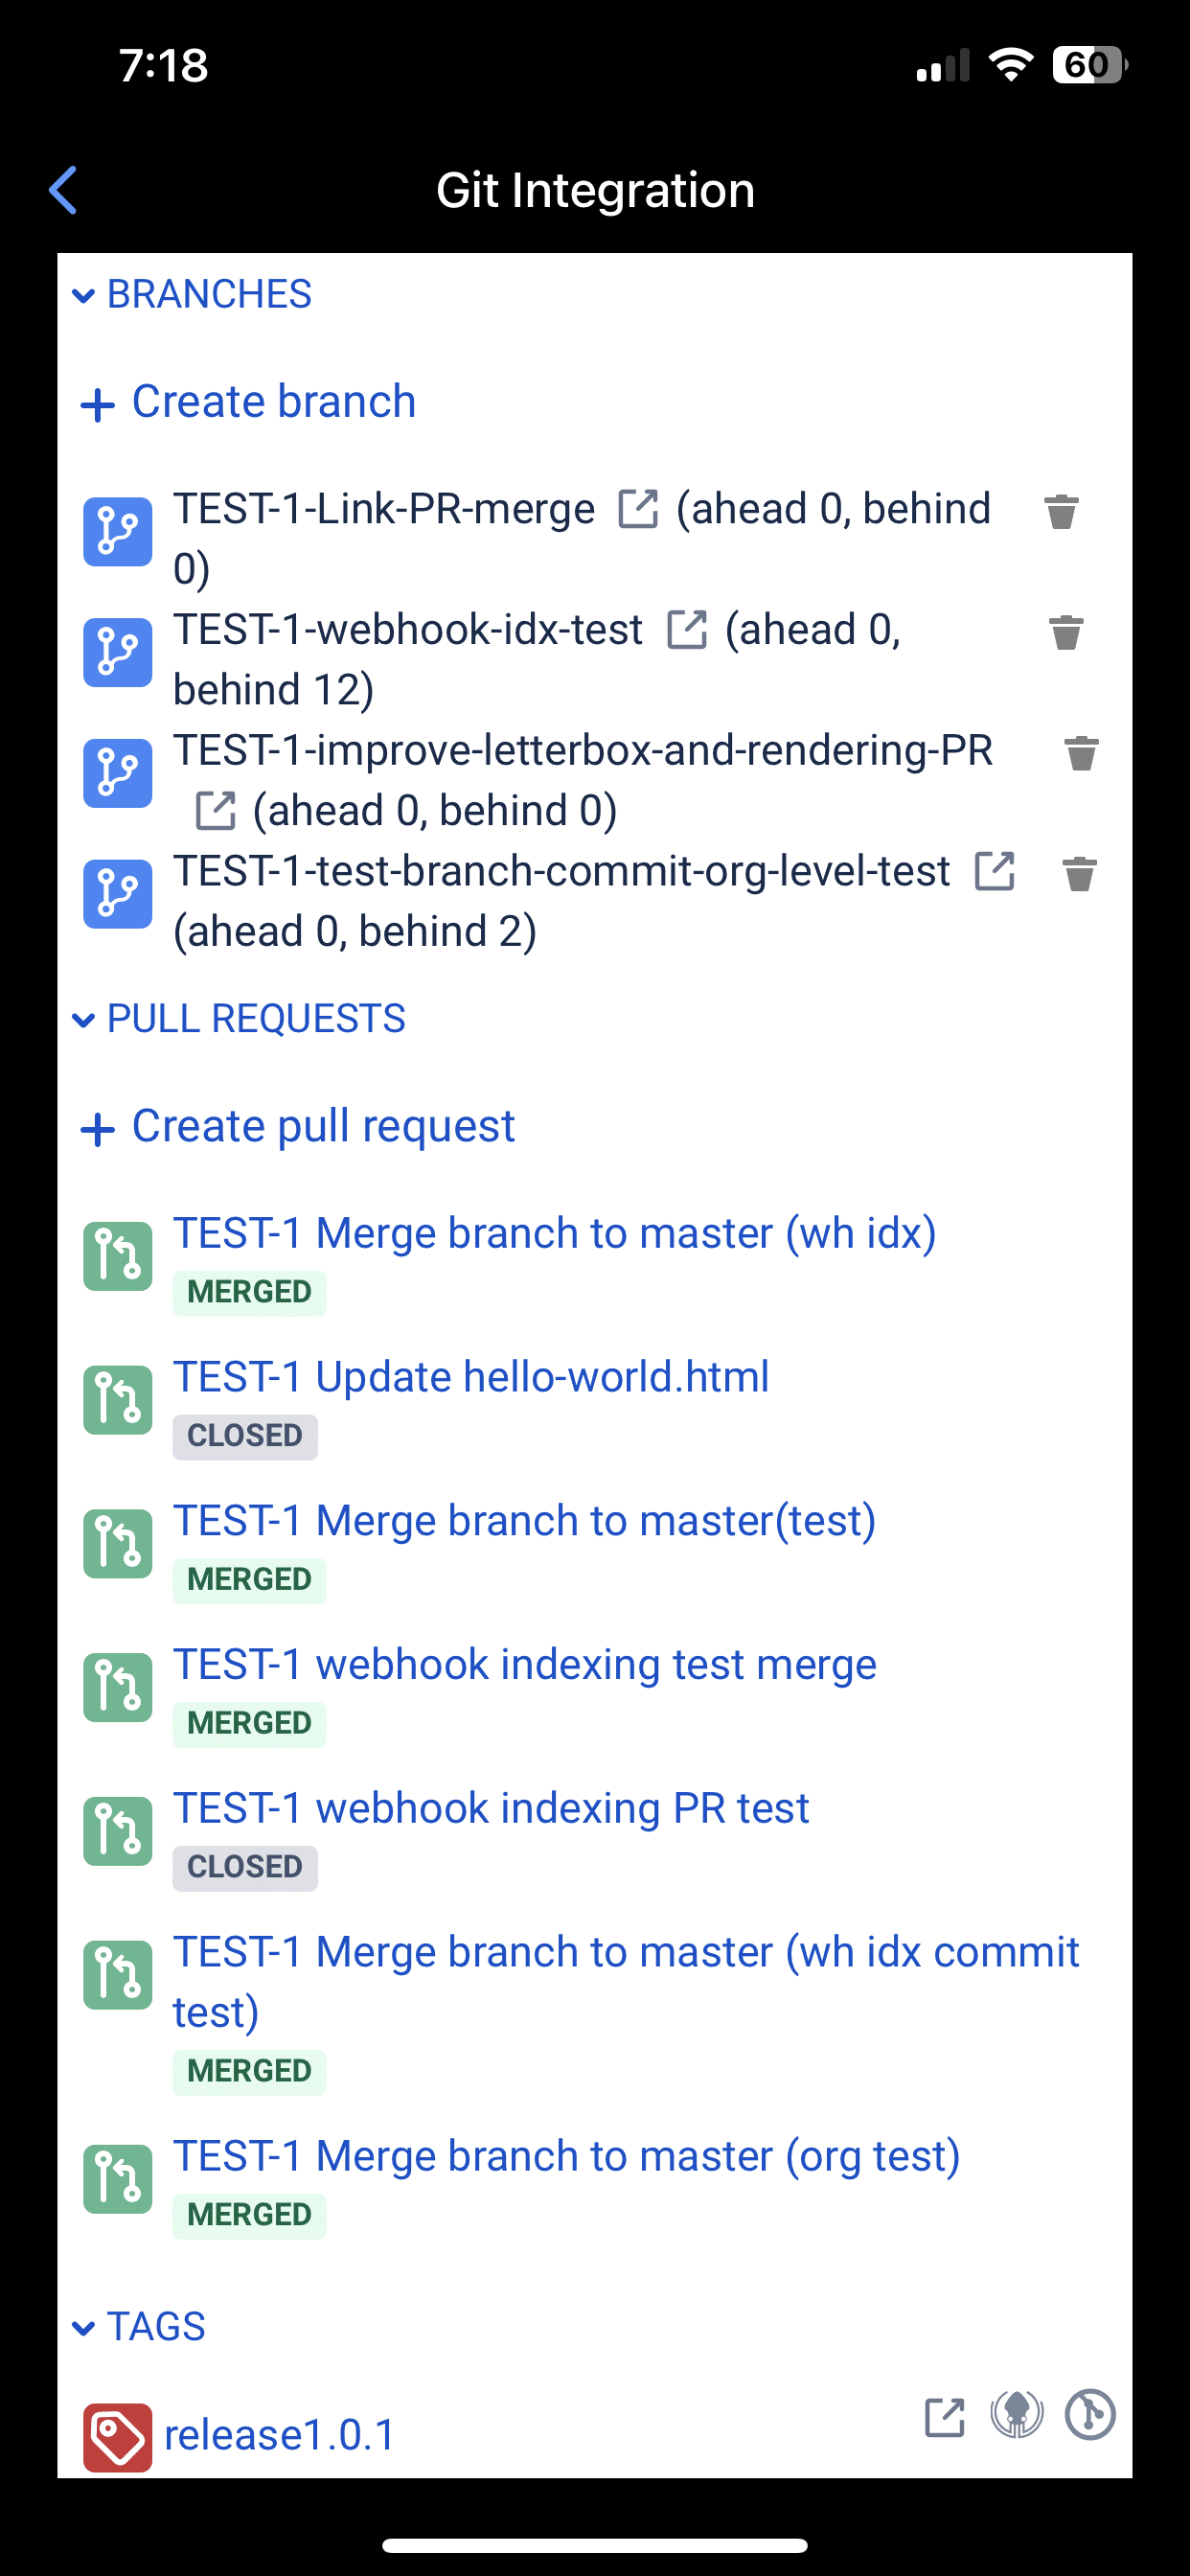Image resolution: width=1190 pixels, height=2576 pixels.
Task: Open the release1.0.1 tag
Action: (280, 2435)
